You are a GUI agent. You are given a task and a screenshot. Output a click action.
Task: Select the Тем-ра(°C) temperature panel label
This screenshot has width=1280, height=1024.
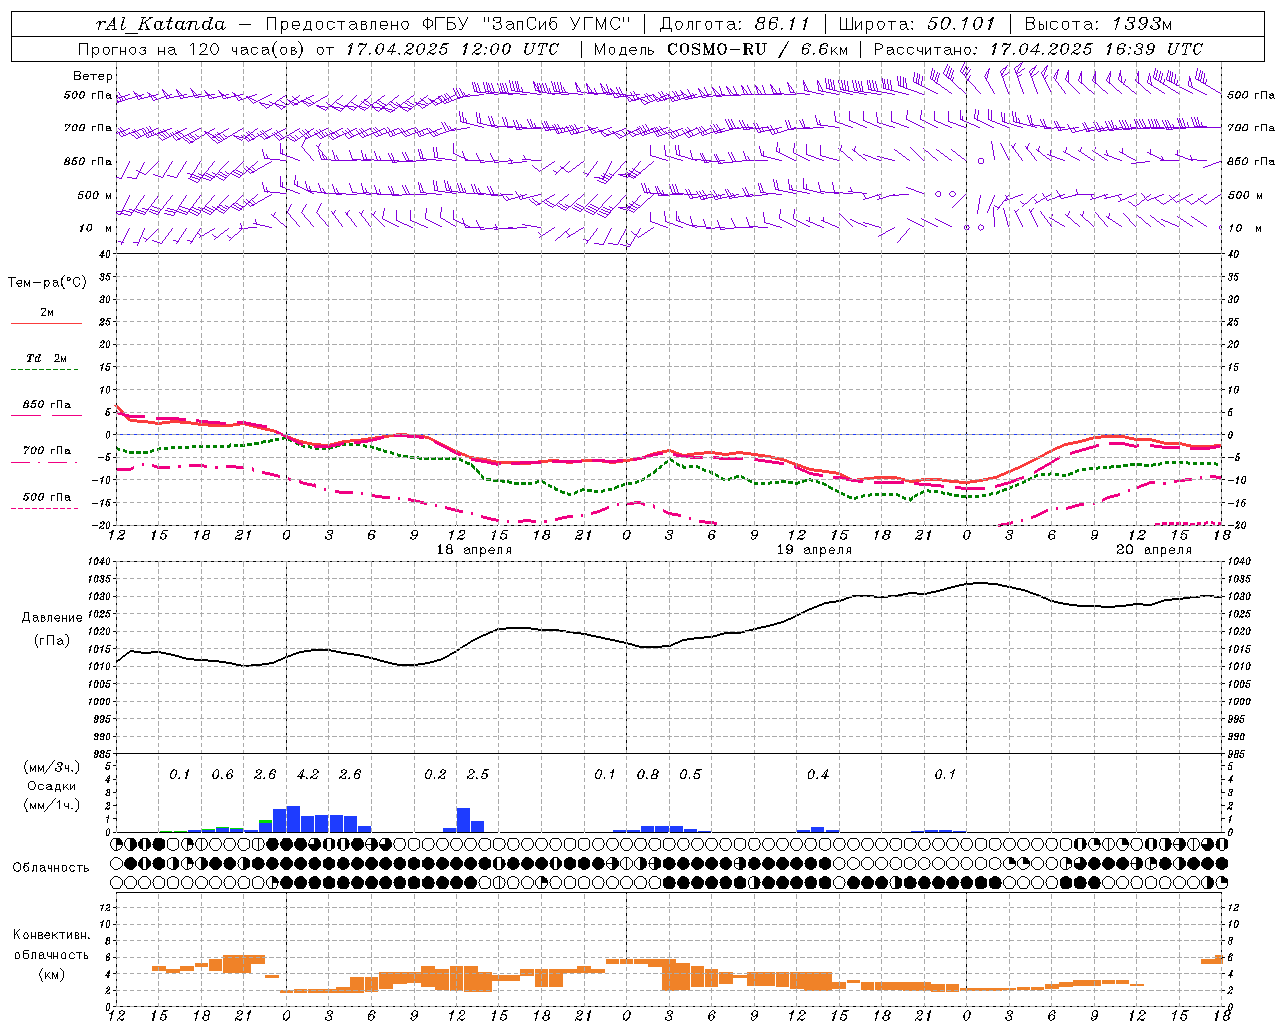47,283
